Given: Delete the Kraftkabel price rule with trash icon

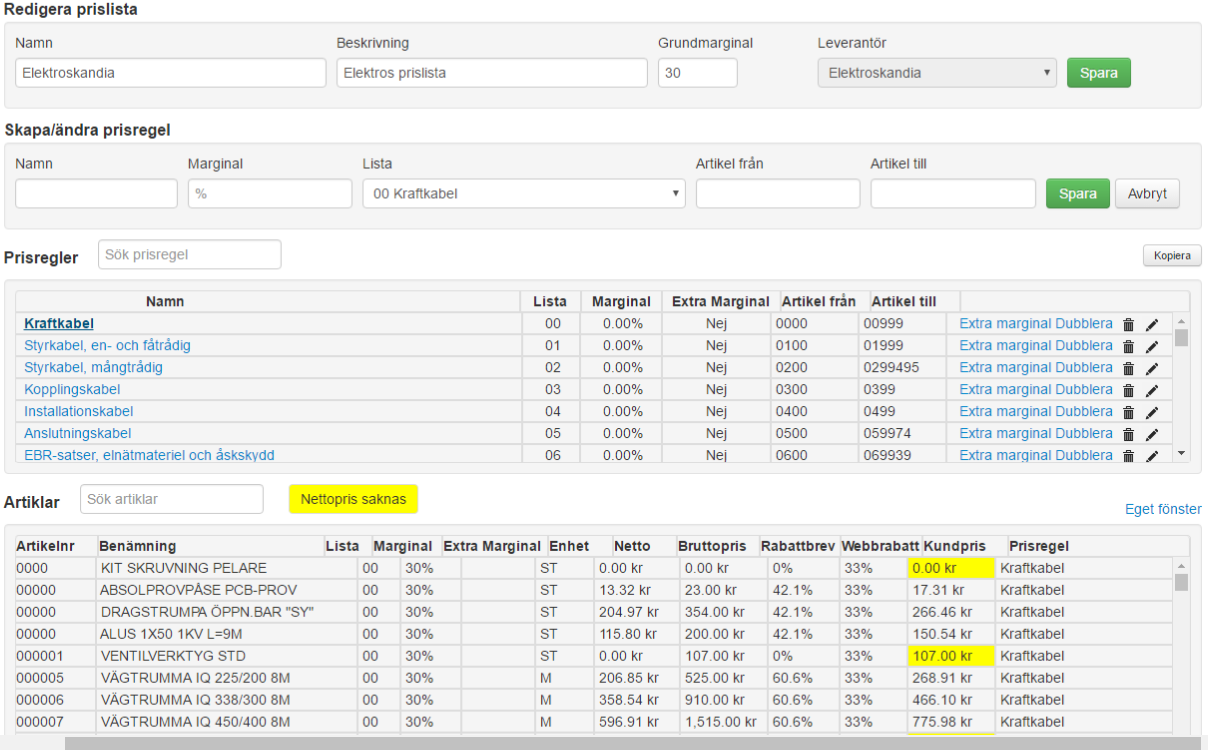Looking at the screenshot, I should point(1128,324).
